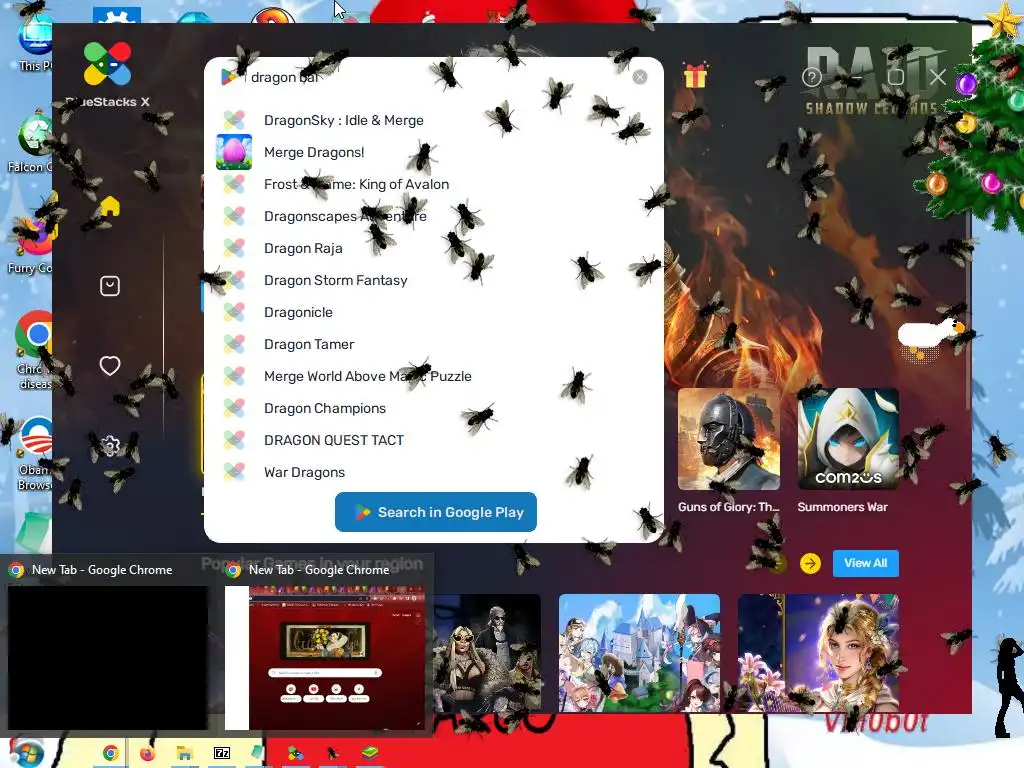Open the BlueStacks help question icon

[812, 78]
